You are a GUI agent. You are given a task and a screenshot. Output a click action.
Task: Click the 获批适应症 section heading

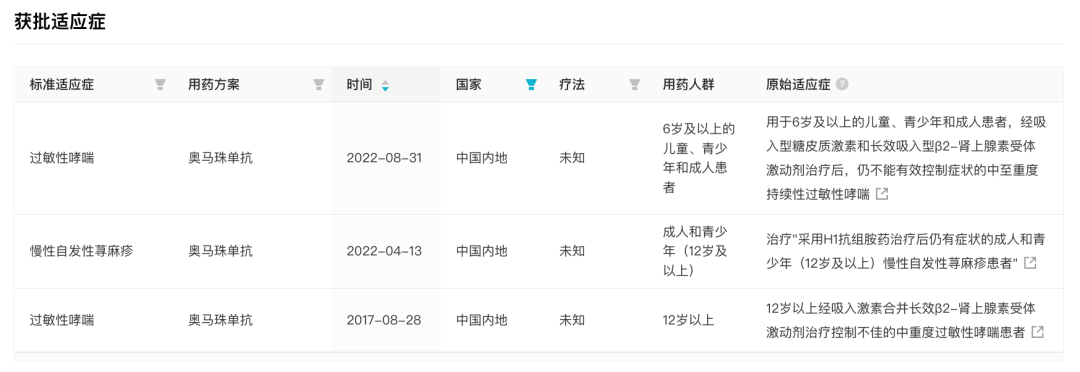(x=60, y=22)
